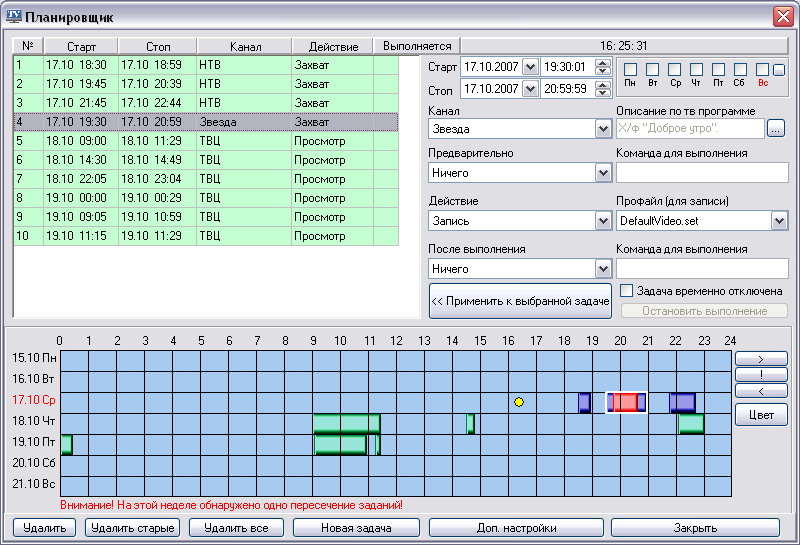This screenshot has height=545, width=800.
Task: Open the TV program description browse button
Action: [777, 129]
